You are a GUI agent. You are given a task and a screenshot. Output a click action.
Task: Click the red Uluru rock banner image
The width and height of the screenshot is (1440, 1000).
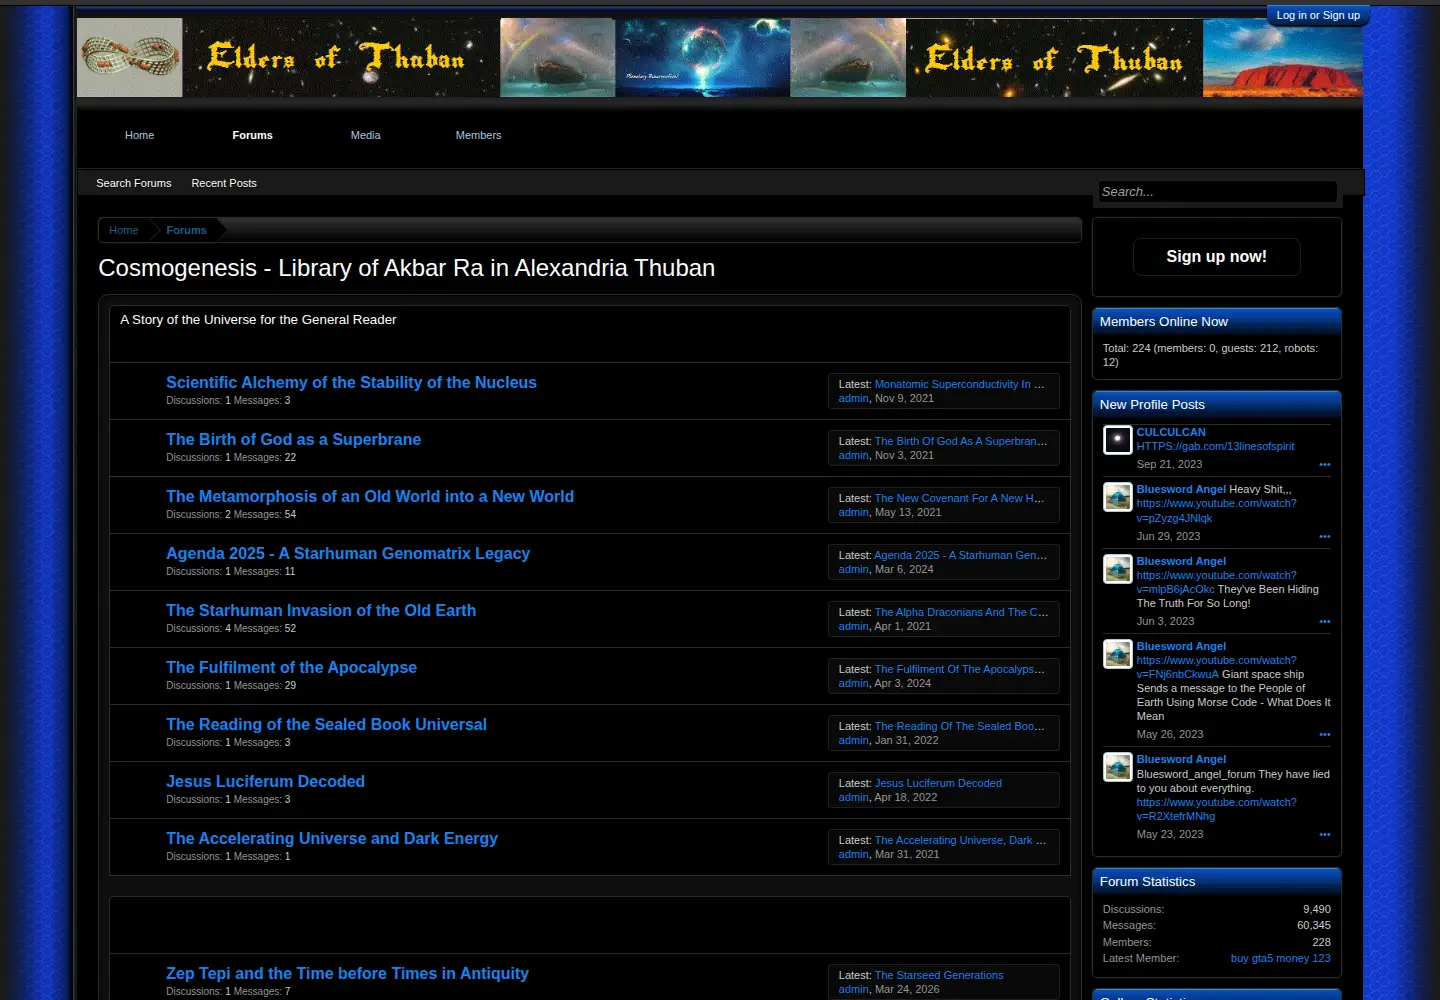(1282, 58)
